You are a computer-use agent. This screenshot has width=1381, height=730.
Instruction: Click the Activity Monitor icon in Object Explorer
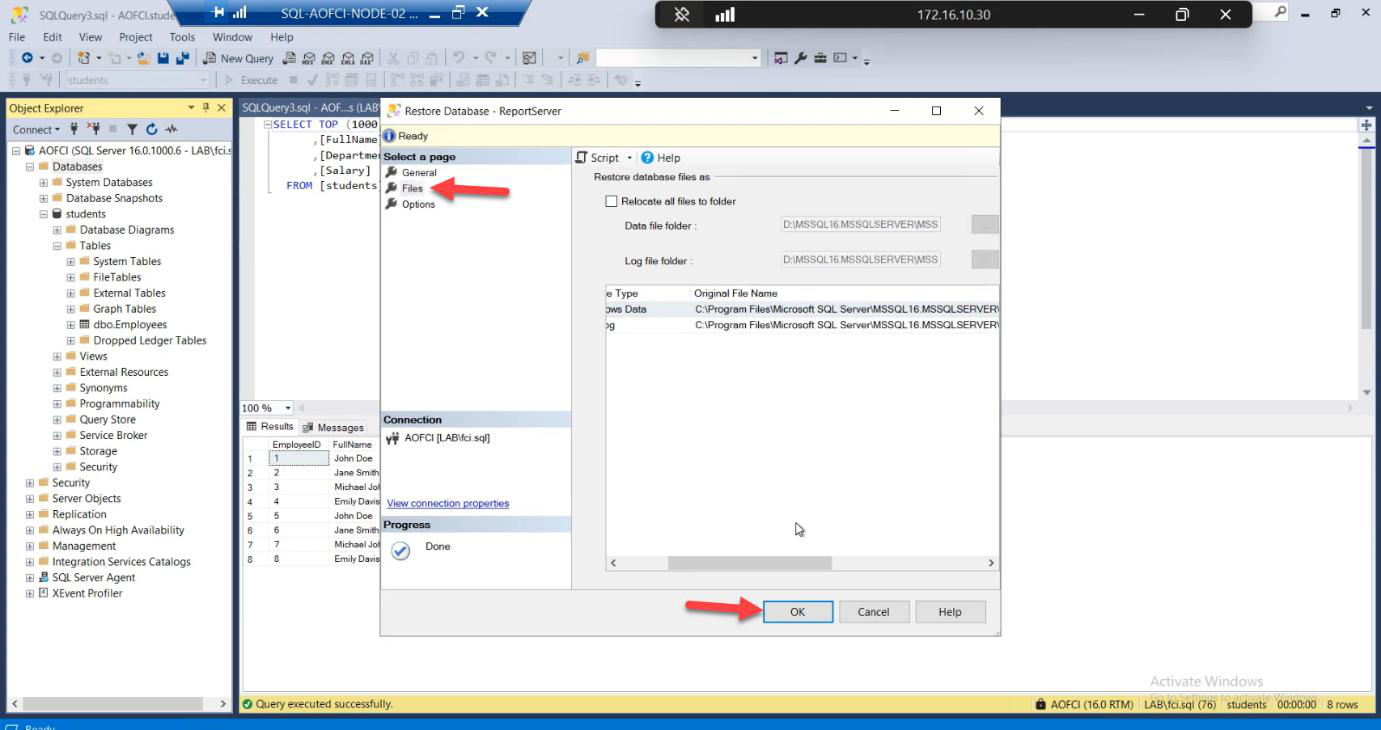click(171, 129)
